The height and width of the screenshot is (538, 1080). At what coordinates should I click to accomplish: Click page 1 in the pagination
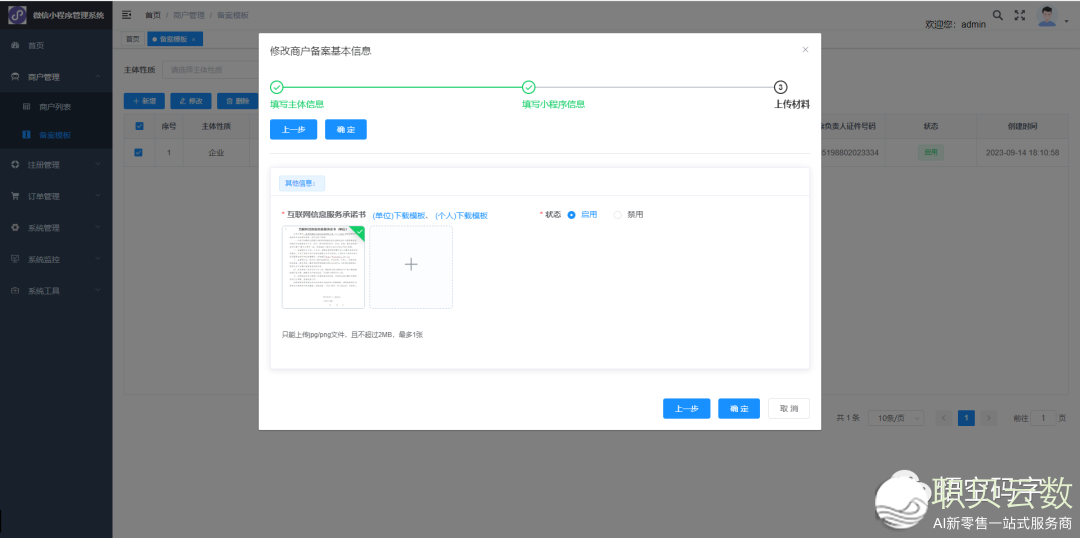click(x=966, y=417)
